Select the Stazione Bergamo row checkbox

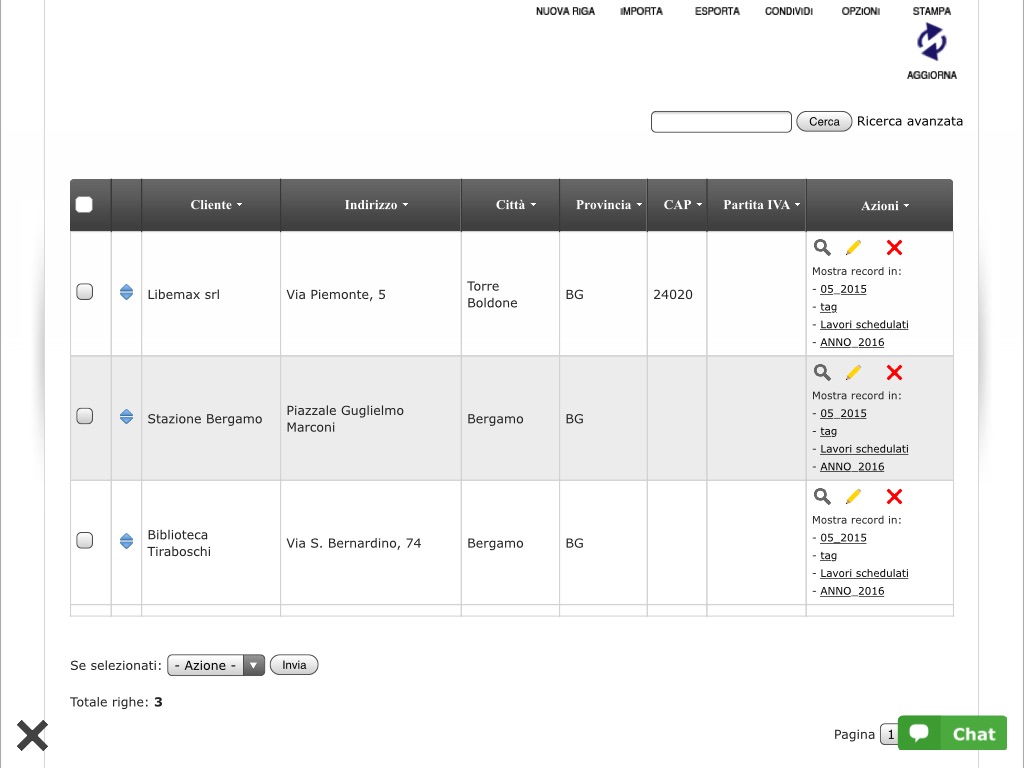(x=85, y=416)
